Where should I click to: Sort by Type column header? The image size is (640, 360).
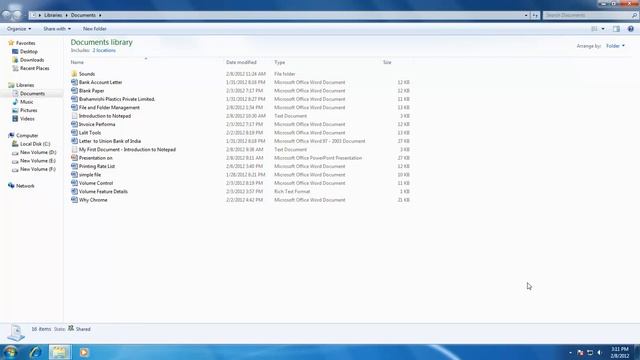279,62
